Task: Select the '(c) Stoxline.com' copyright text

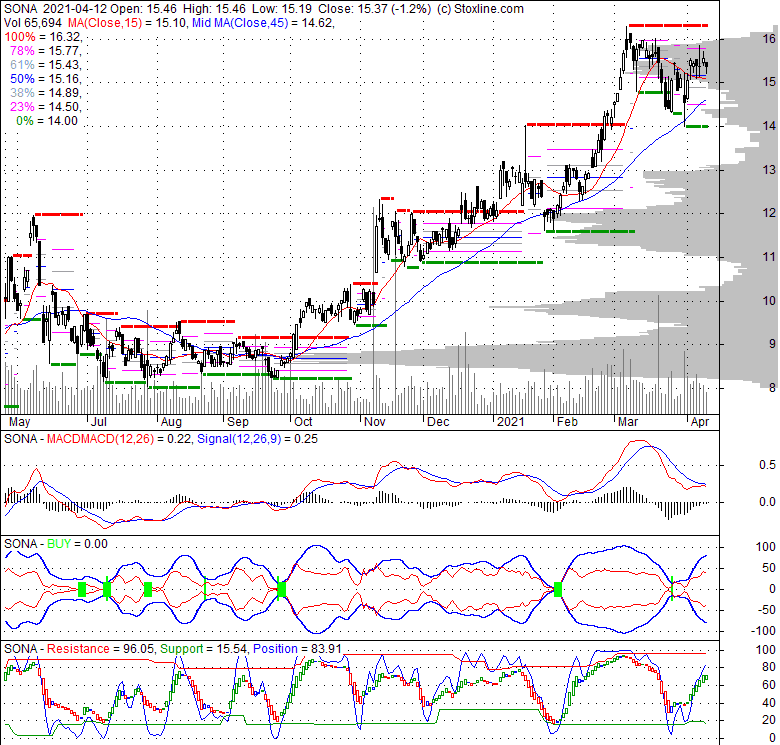Action: click(480, 8)
